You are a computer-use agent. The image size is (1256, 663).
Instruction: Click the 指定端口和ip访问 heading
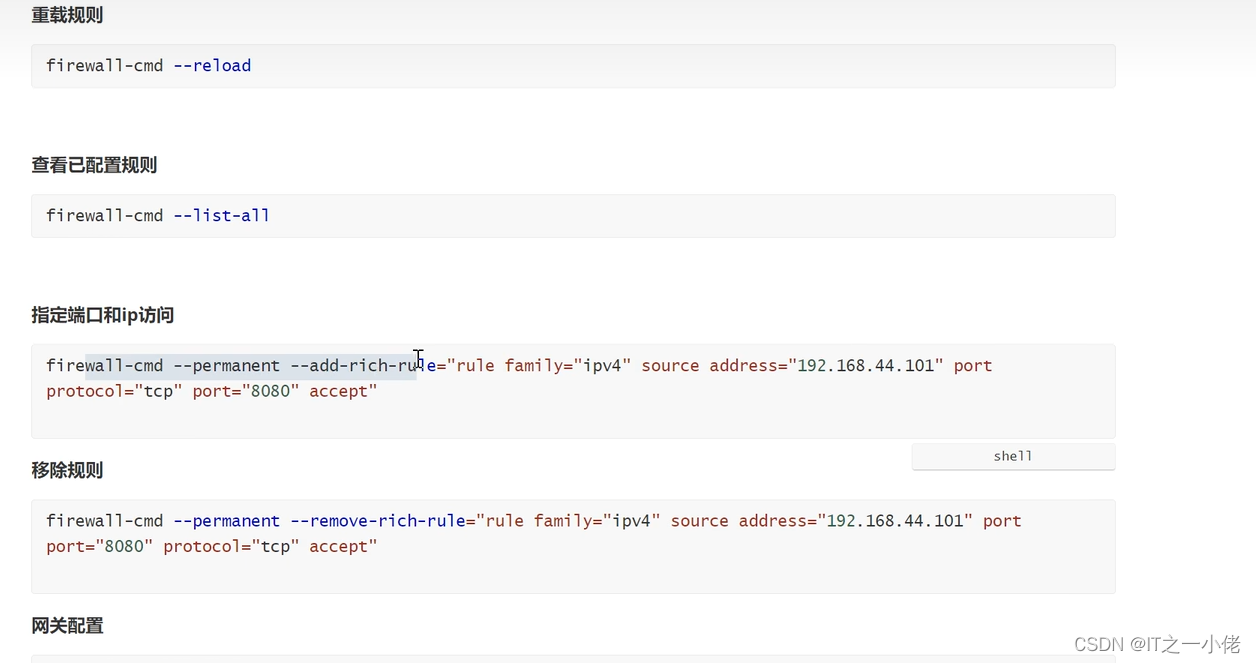coord(103,316)
